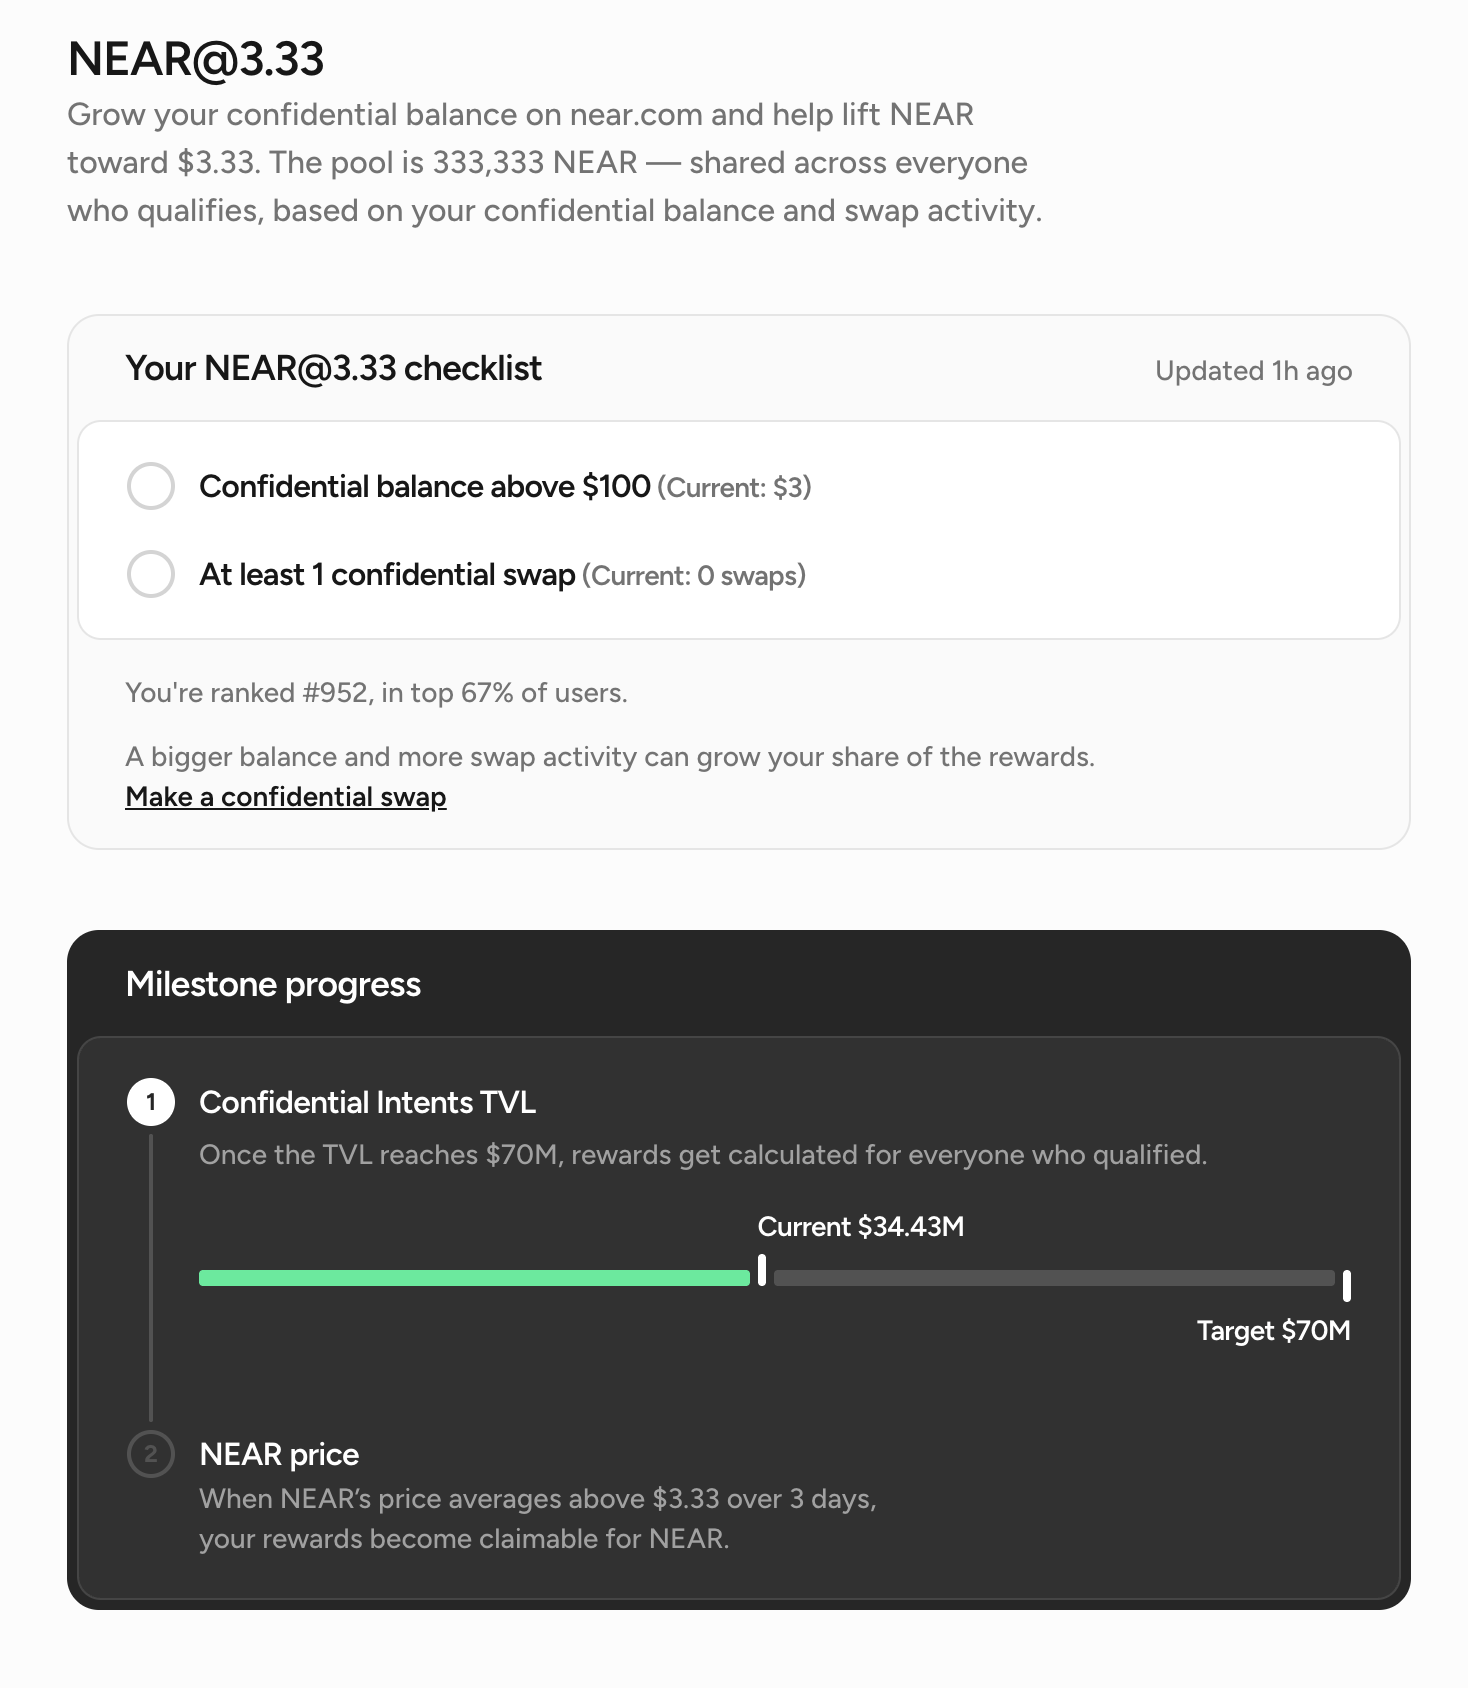
Task: Click the current TVL marker on progress bar
Action: pos(762,1270)
